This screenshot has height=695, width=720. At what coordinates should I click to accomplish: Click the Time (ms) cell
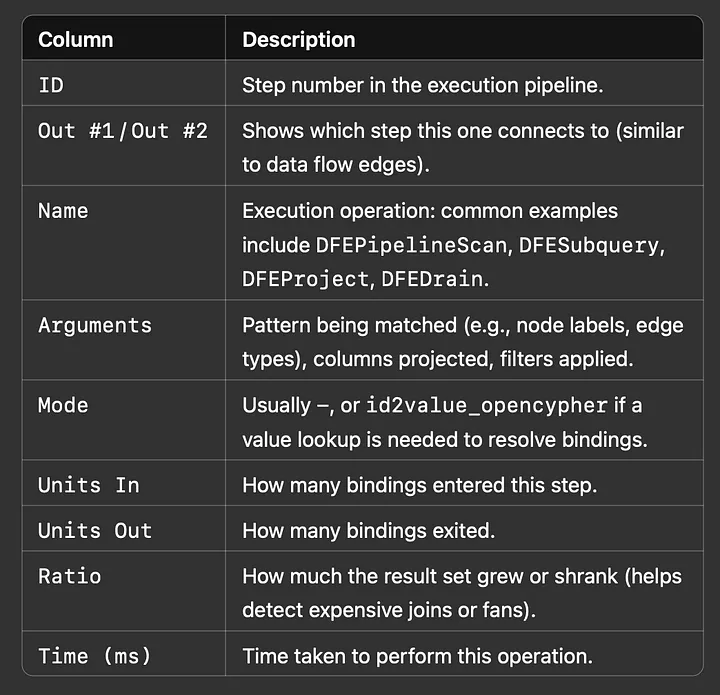coord(124,654)
